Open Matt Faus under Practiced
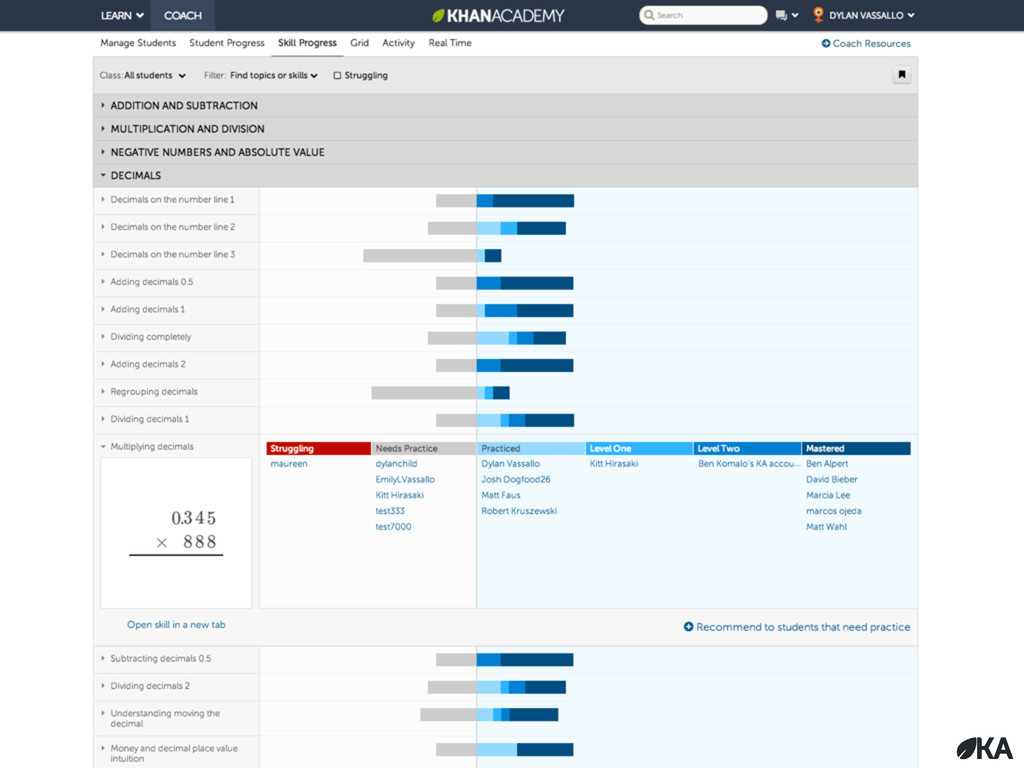Viewport: 1024px width, 768px height. [501, 495]
